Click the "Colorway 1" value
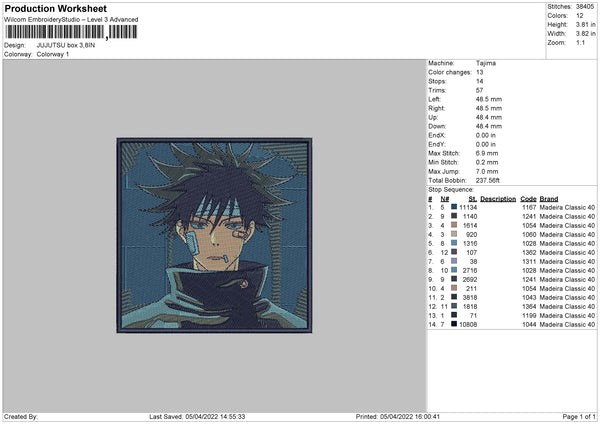600x424 pixels. pos(53,54)
